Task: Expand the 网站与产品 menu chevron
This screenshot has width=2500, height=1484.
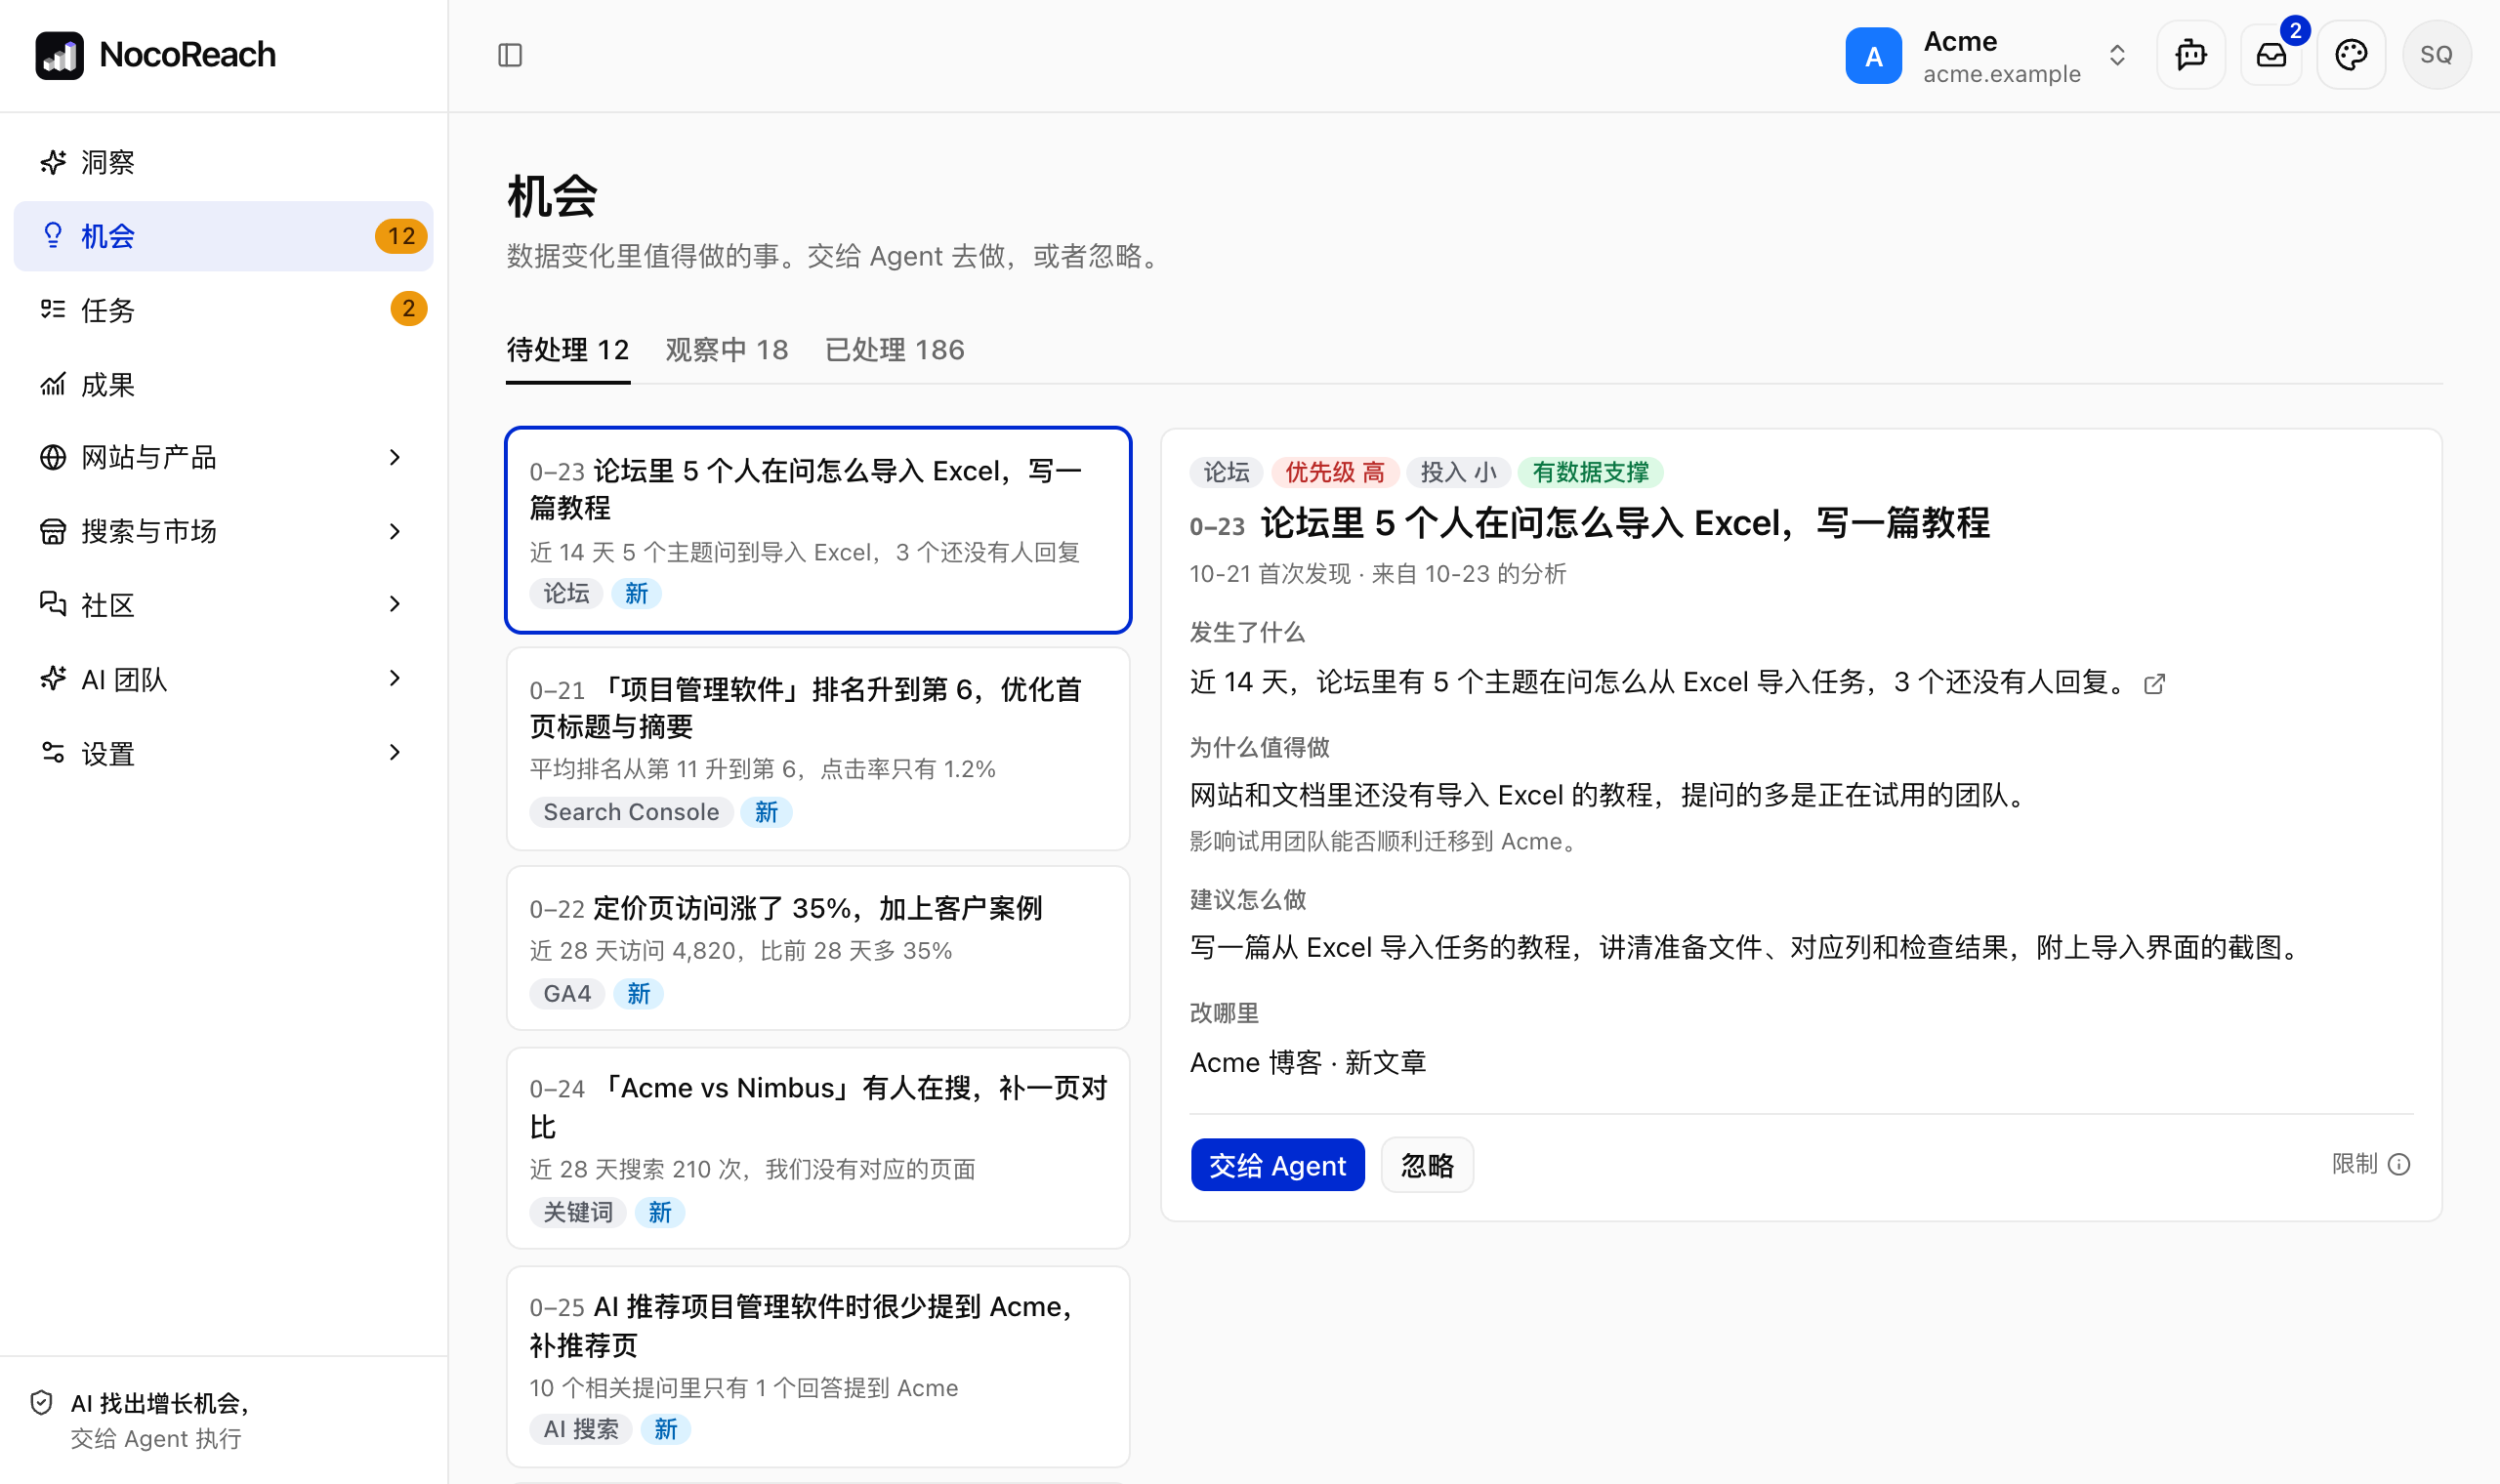Action: pos(395,457)
